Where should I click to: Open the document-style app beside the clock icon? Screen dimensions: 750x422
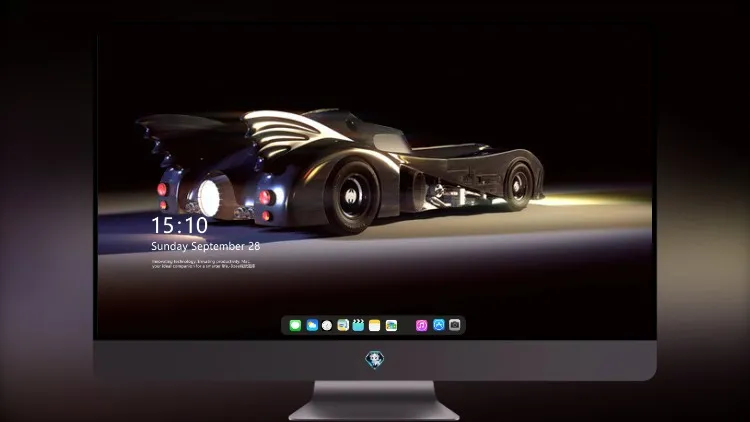pos(343,325)
